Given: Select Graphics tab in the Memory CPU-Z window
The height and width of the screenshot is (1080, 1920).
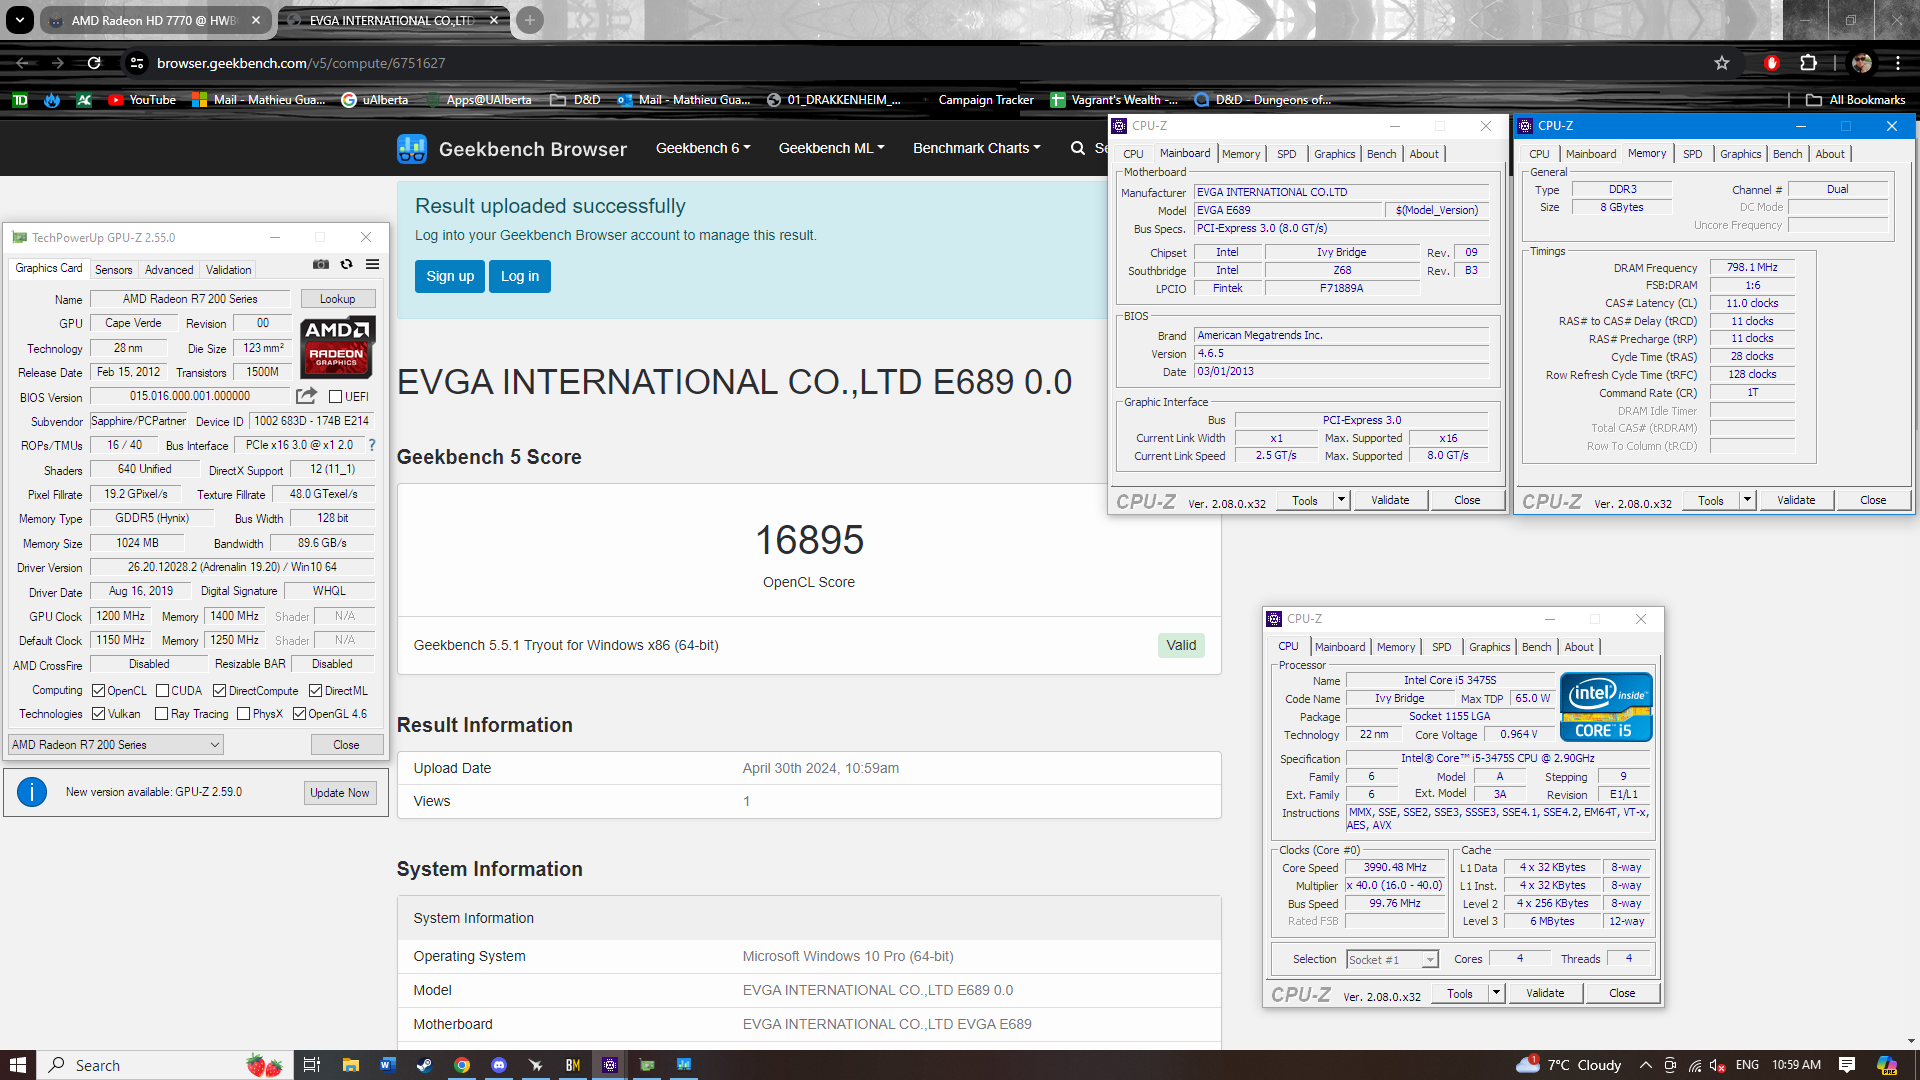Looking at the screenshot, I should [1740, 154].
